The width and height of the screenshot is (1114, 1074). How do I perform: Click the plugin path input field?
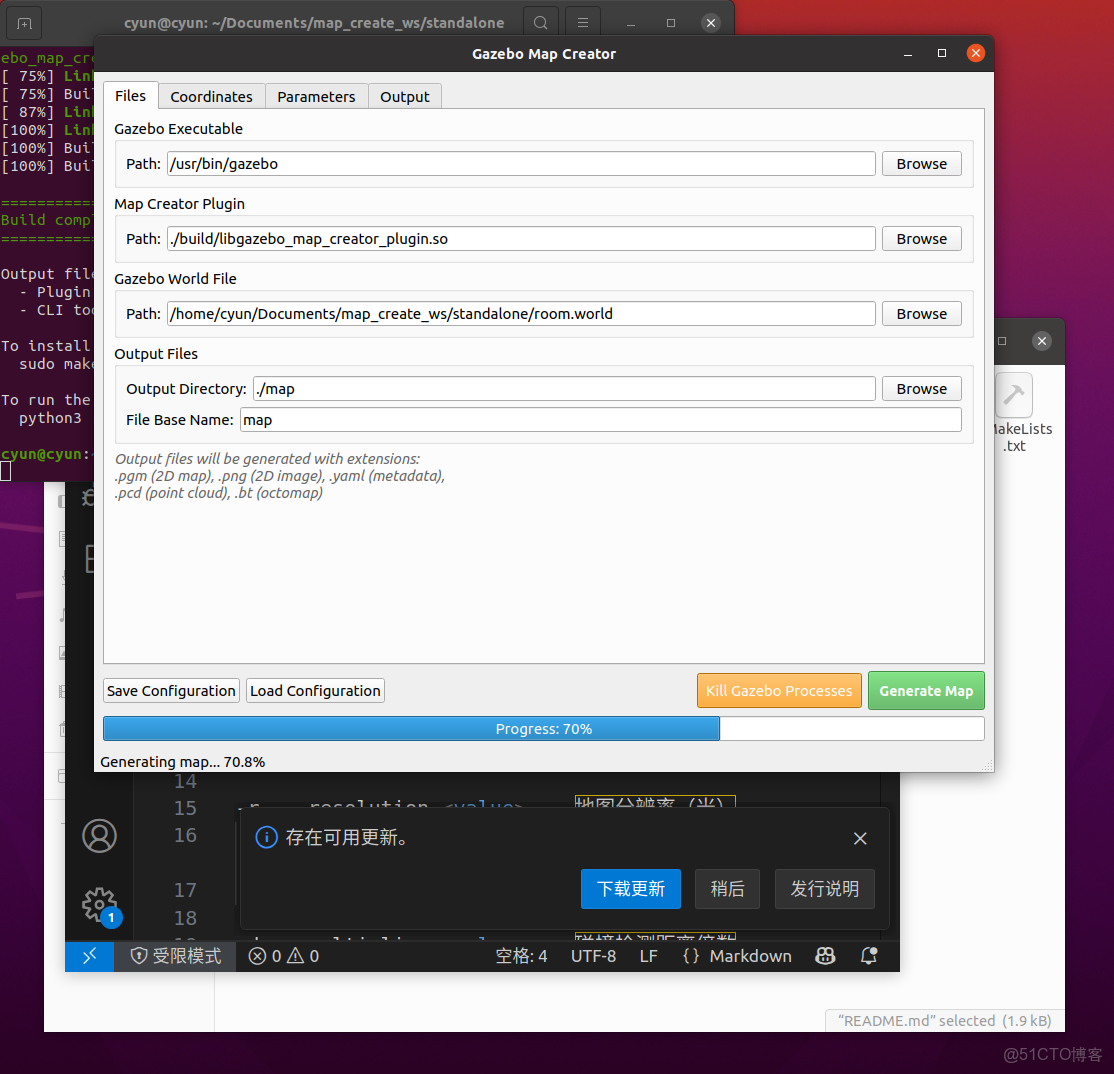(521, 239)
